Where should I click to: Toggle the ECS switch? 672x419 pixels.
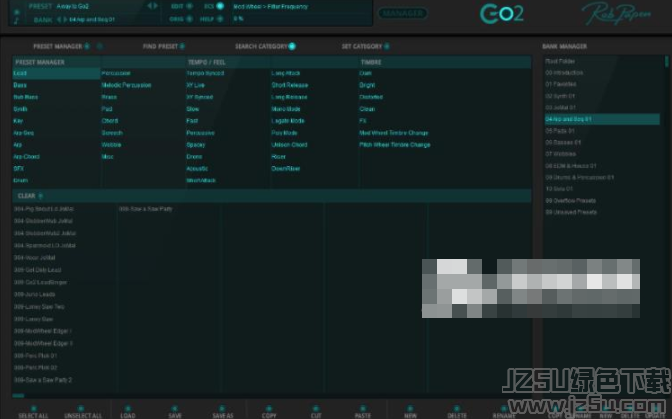click(x=220, y=6)
